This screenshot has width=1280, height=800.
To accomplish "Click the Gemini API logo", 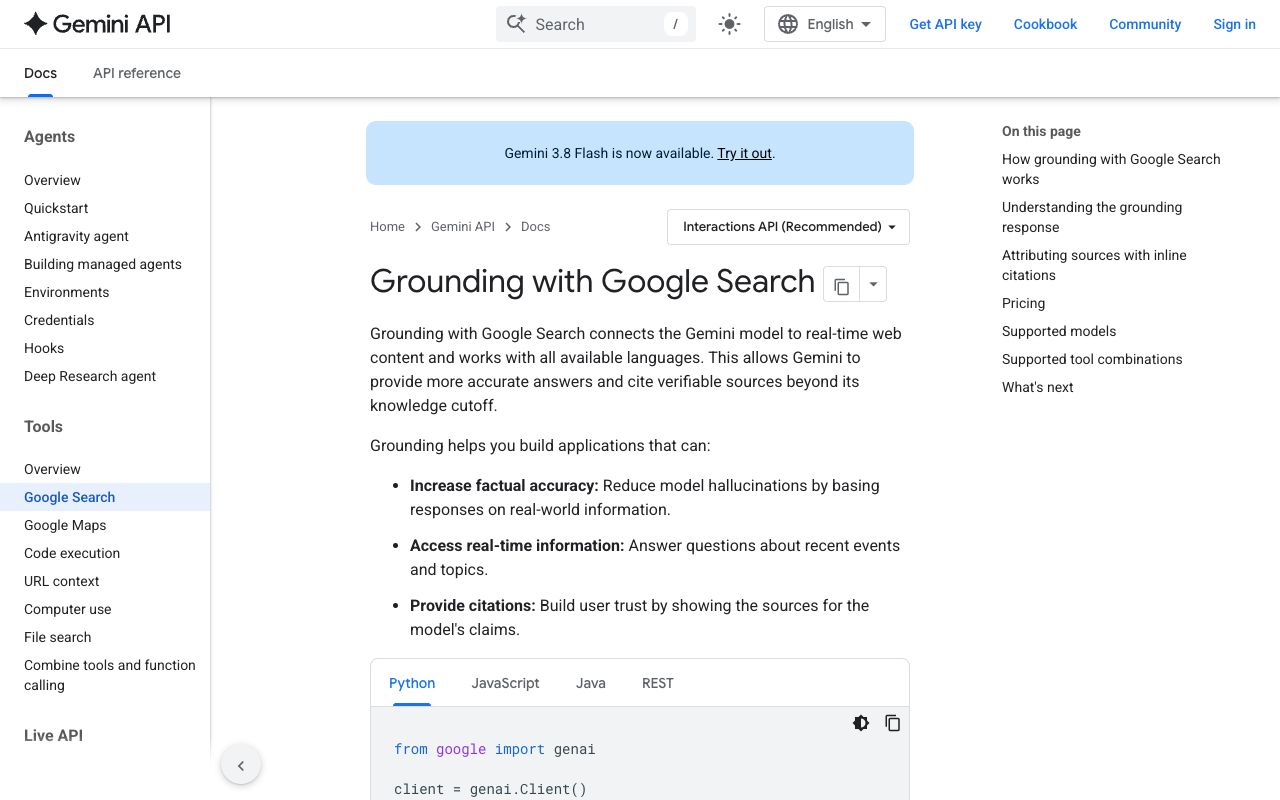I will coord(98,24).
